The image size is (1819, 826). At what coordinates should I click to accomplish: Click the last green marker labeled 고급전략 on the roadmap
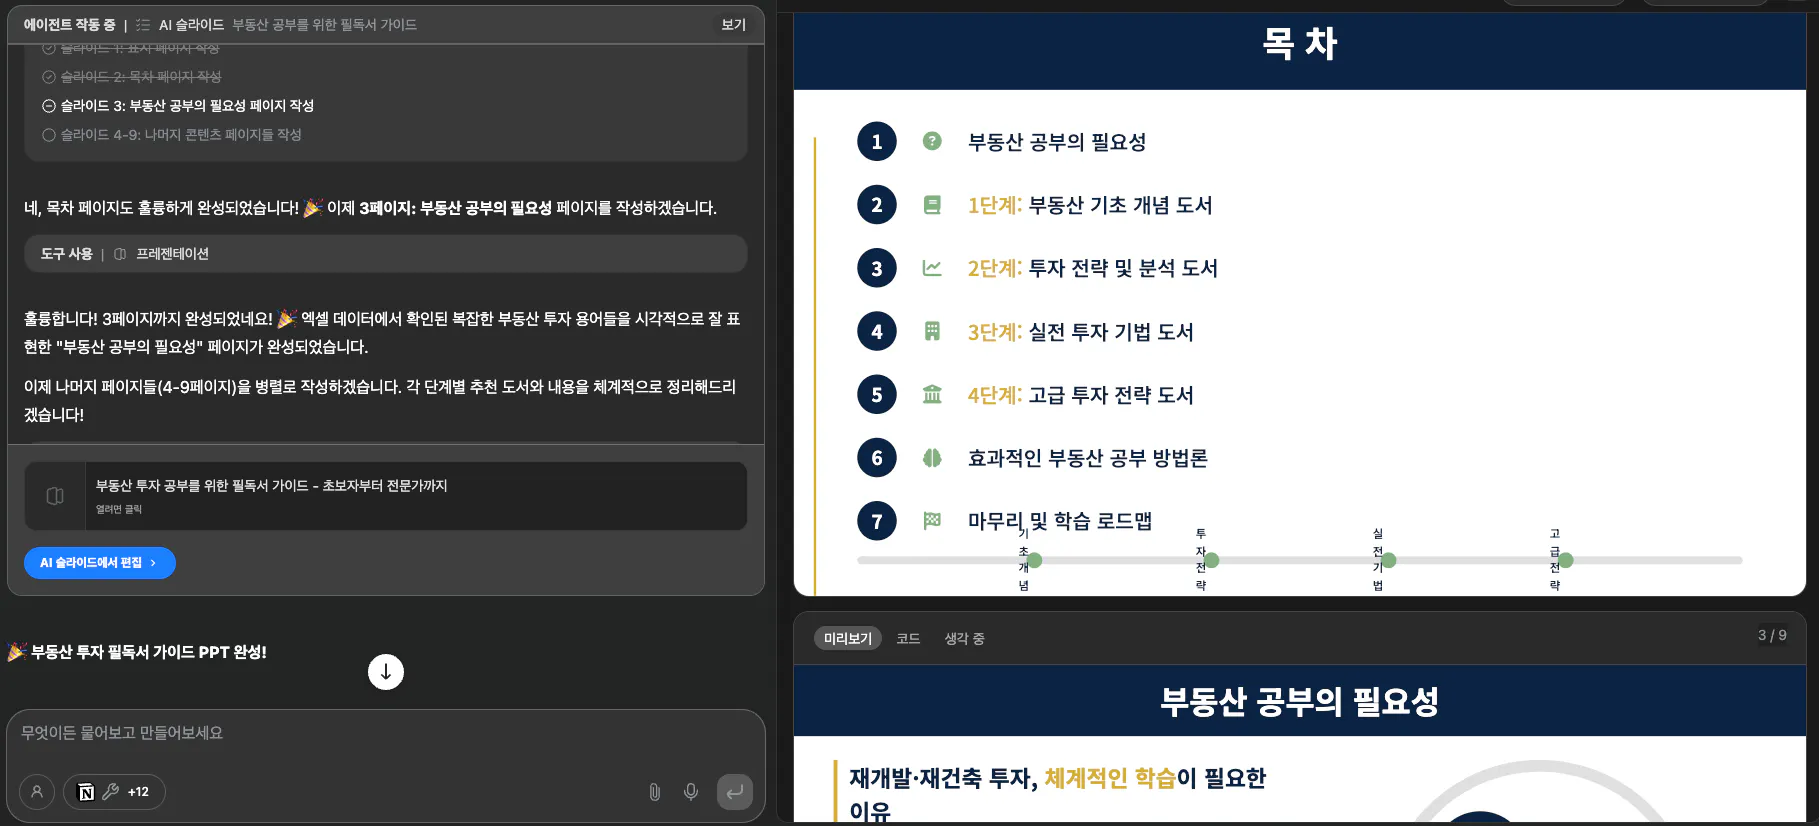click(x=1566, y=560)
